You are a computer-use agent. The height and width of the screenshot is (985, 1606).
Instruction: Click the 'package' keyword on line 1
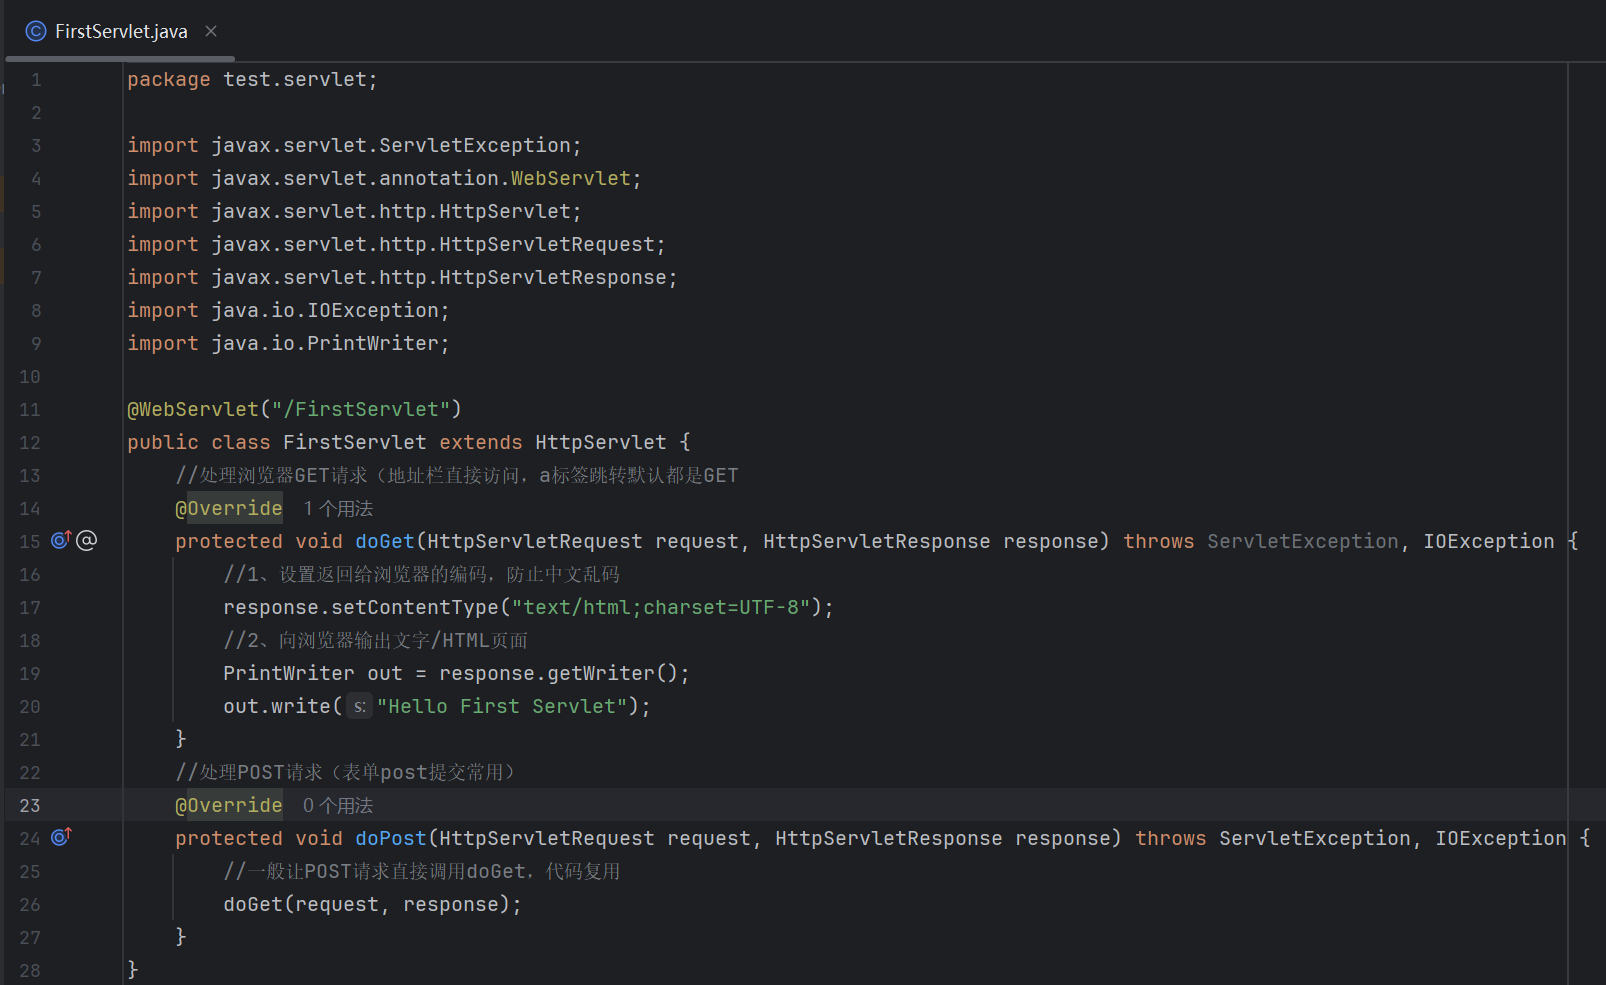pyautogui.click(x=169, y=80)
